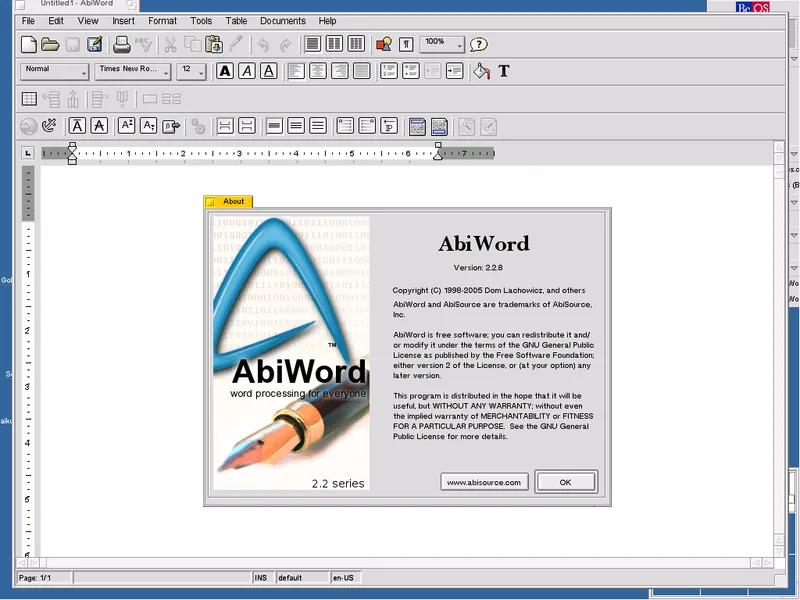Apply strikethrough A formatting
800x600 pixels.
point(99,126)
